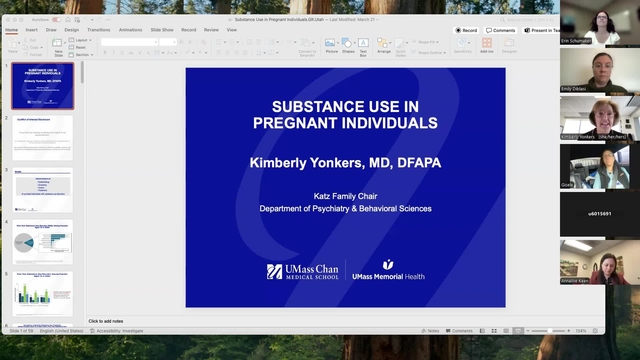Open the Draw ribbon tab
This screenshot has width=640, height=360.
pos(51,30)
